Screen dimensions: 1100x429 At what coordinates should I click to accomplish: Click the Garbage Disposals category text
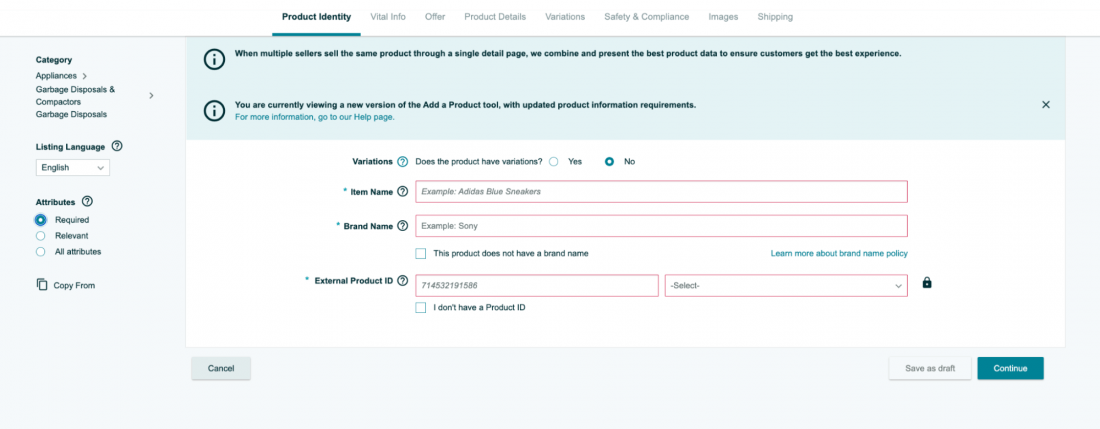(72, 114)
